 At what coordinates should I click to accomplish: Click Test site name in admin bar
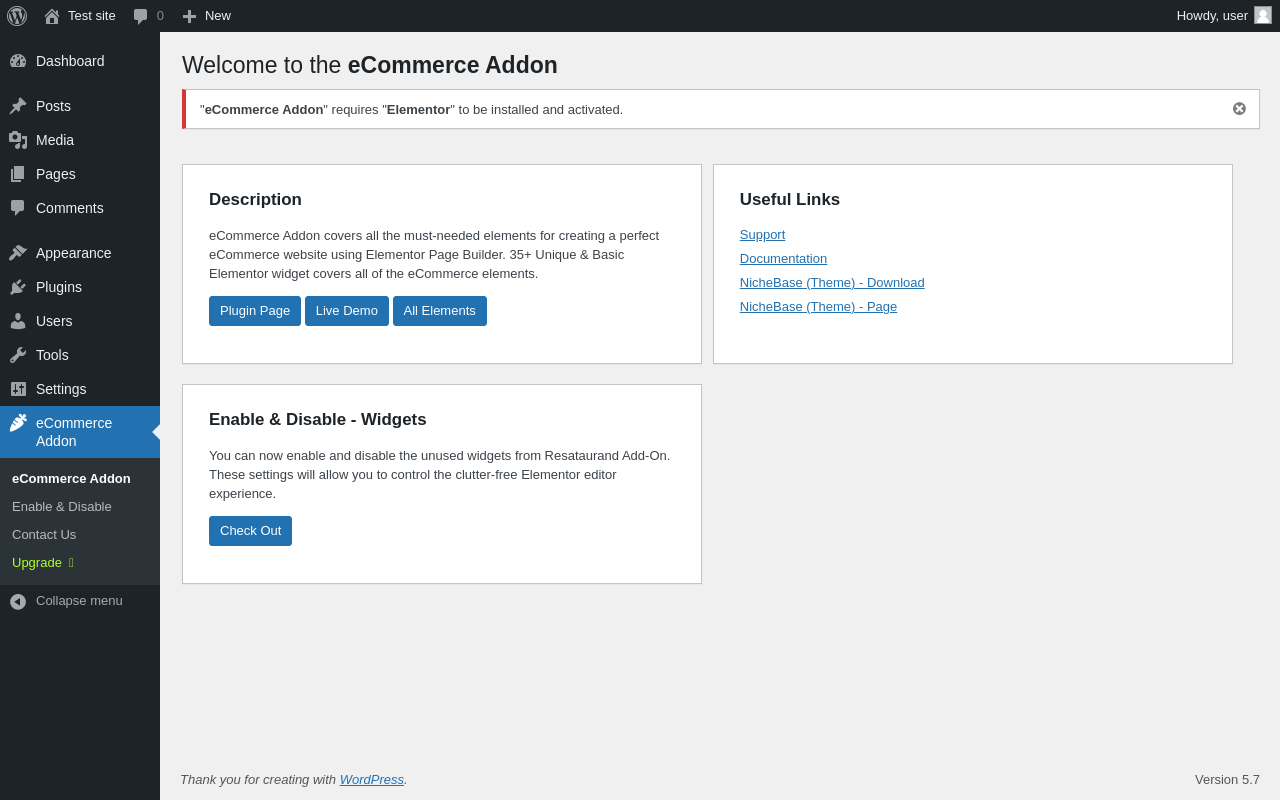coord(92,16)
